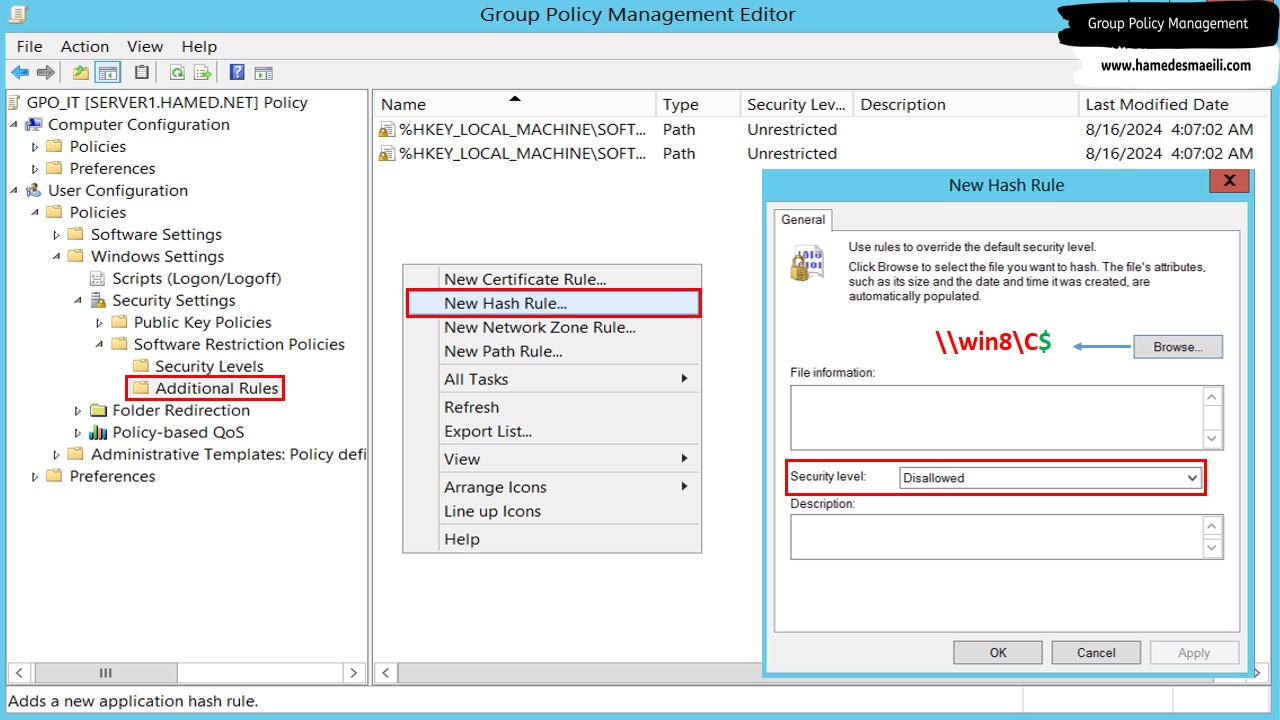Screen dimensions: 1280x720
Task: Click the Scripts (Logon/Logoff) icon
Action: pyautogui.click(x=99, y=278)
